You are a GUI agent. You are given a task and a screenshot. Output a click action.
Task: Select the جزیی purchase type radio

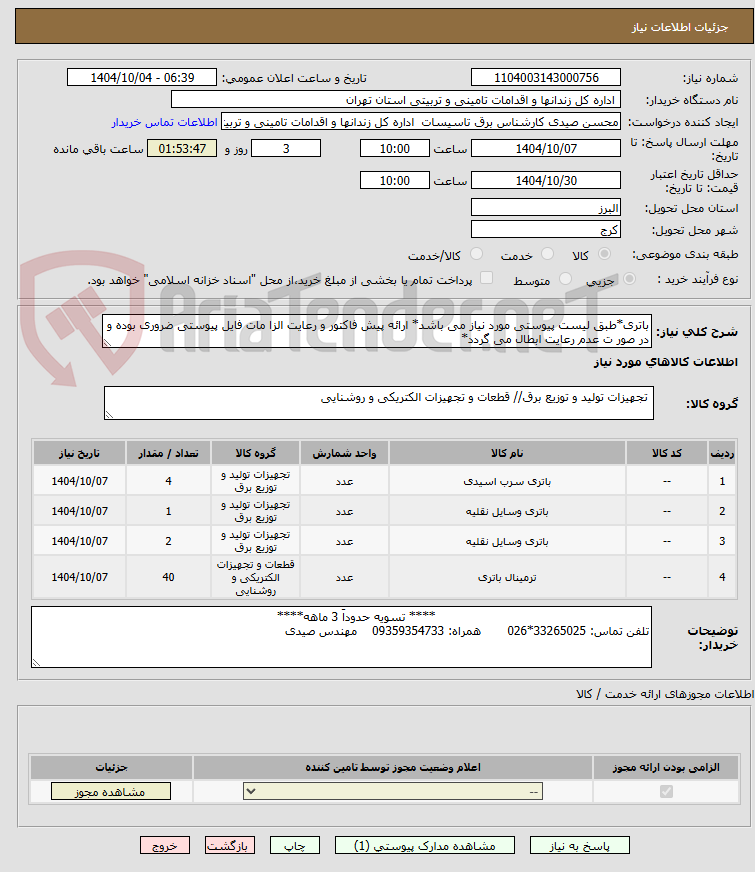(629, 279)
